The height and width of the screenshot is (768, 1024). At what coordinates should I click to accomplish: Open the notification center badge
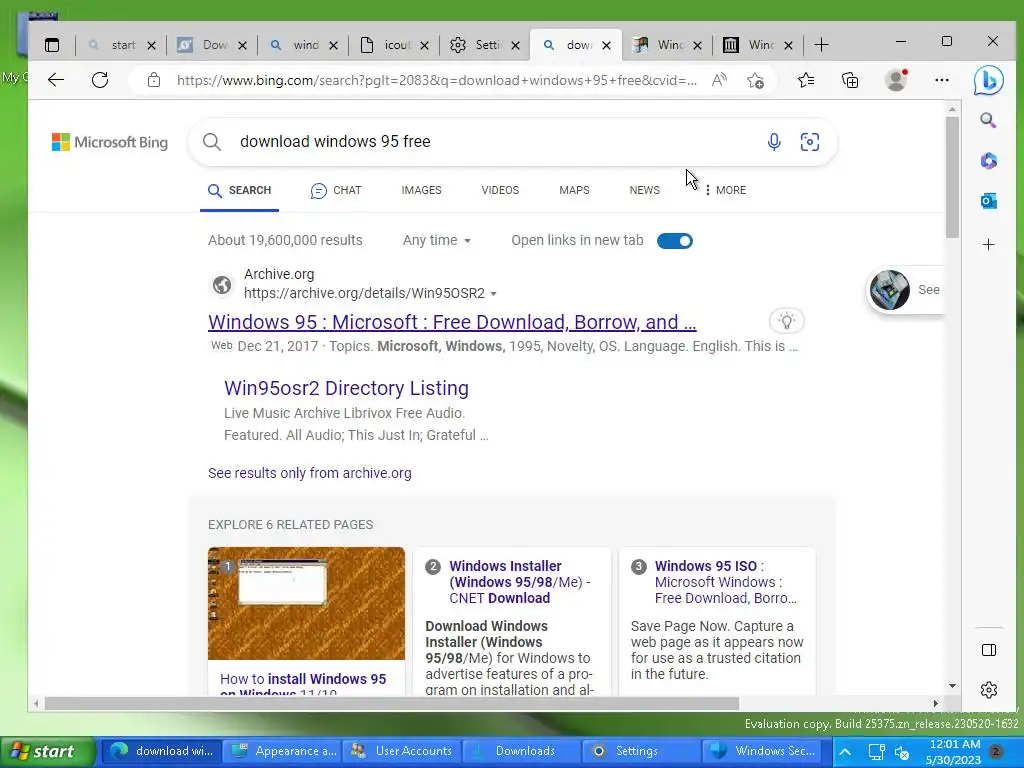996,752
